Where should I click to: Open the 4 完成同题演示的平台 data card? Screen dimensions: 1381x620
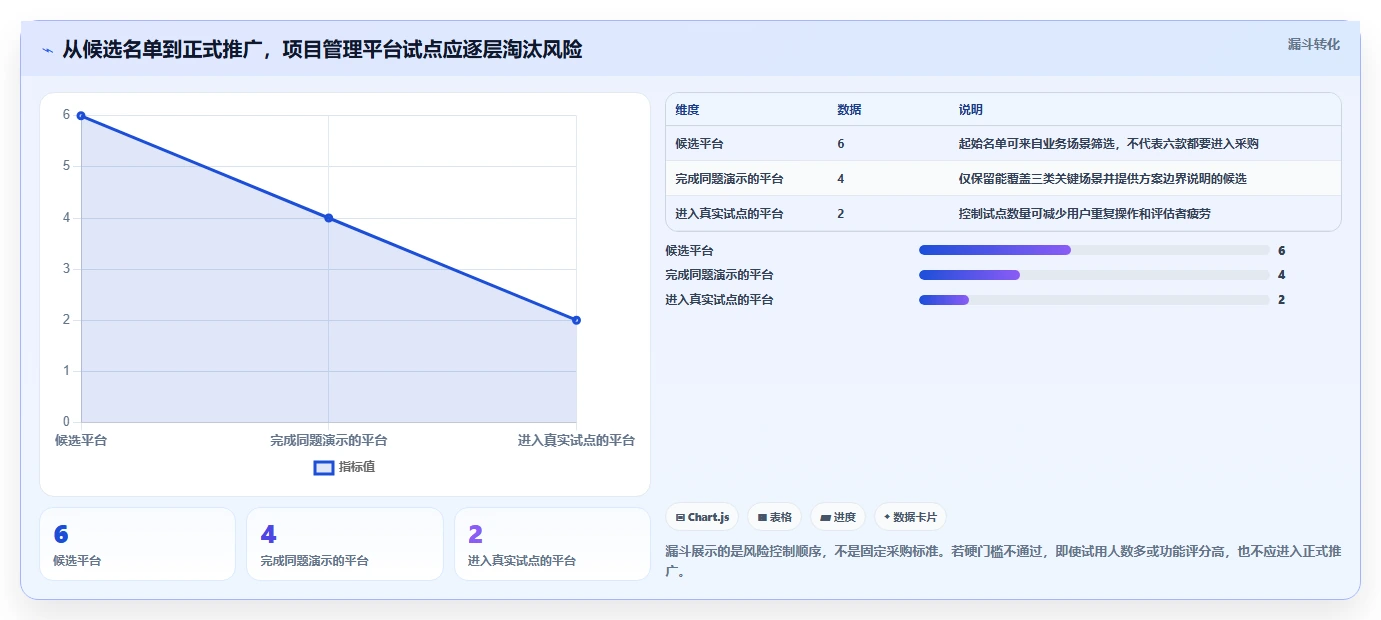point(344,544)
